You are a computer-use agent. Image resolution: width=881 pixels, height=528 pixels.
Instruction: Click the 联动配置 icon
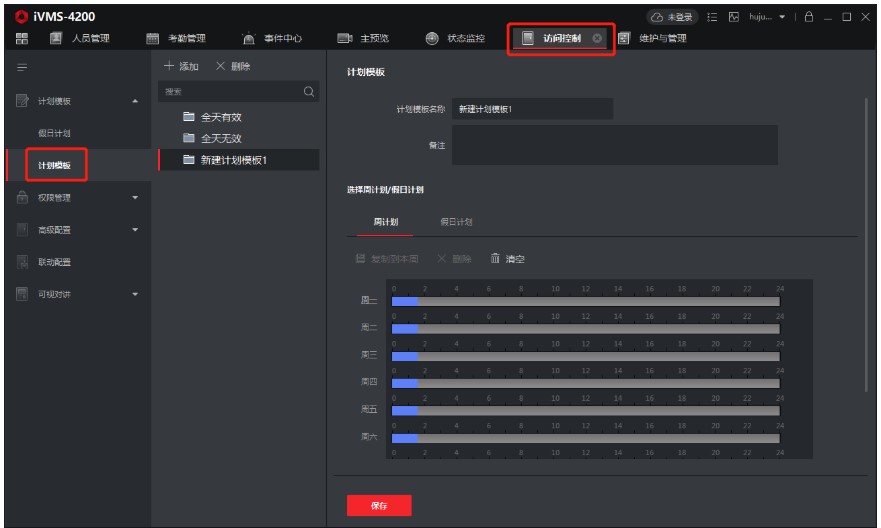(22, 261)
